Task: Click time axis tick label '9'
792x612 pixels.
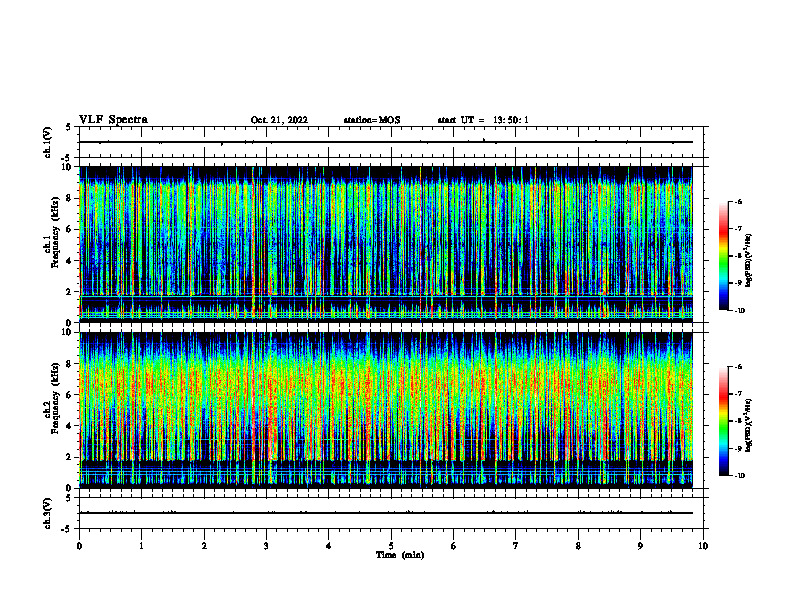Action: click(x=640, y=546)
